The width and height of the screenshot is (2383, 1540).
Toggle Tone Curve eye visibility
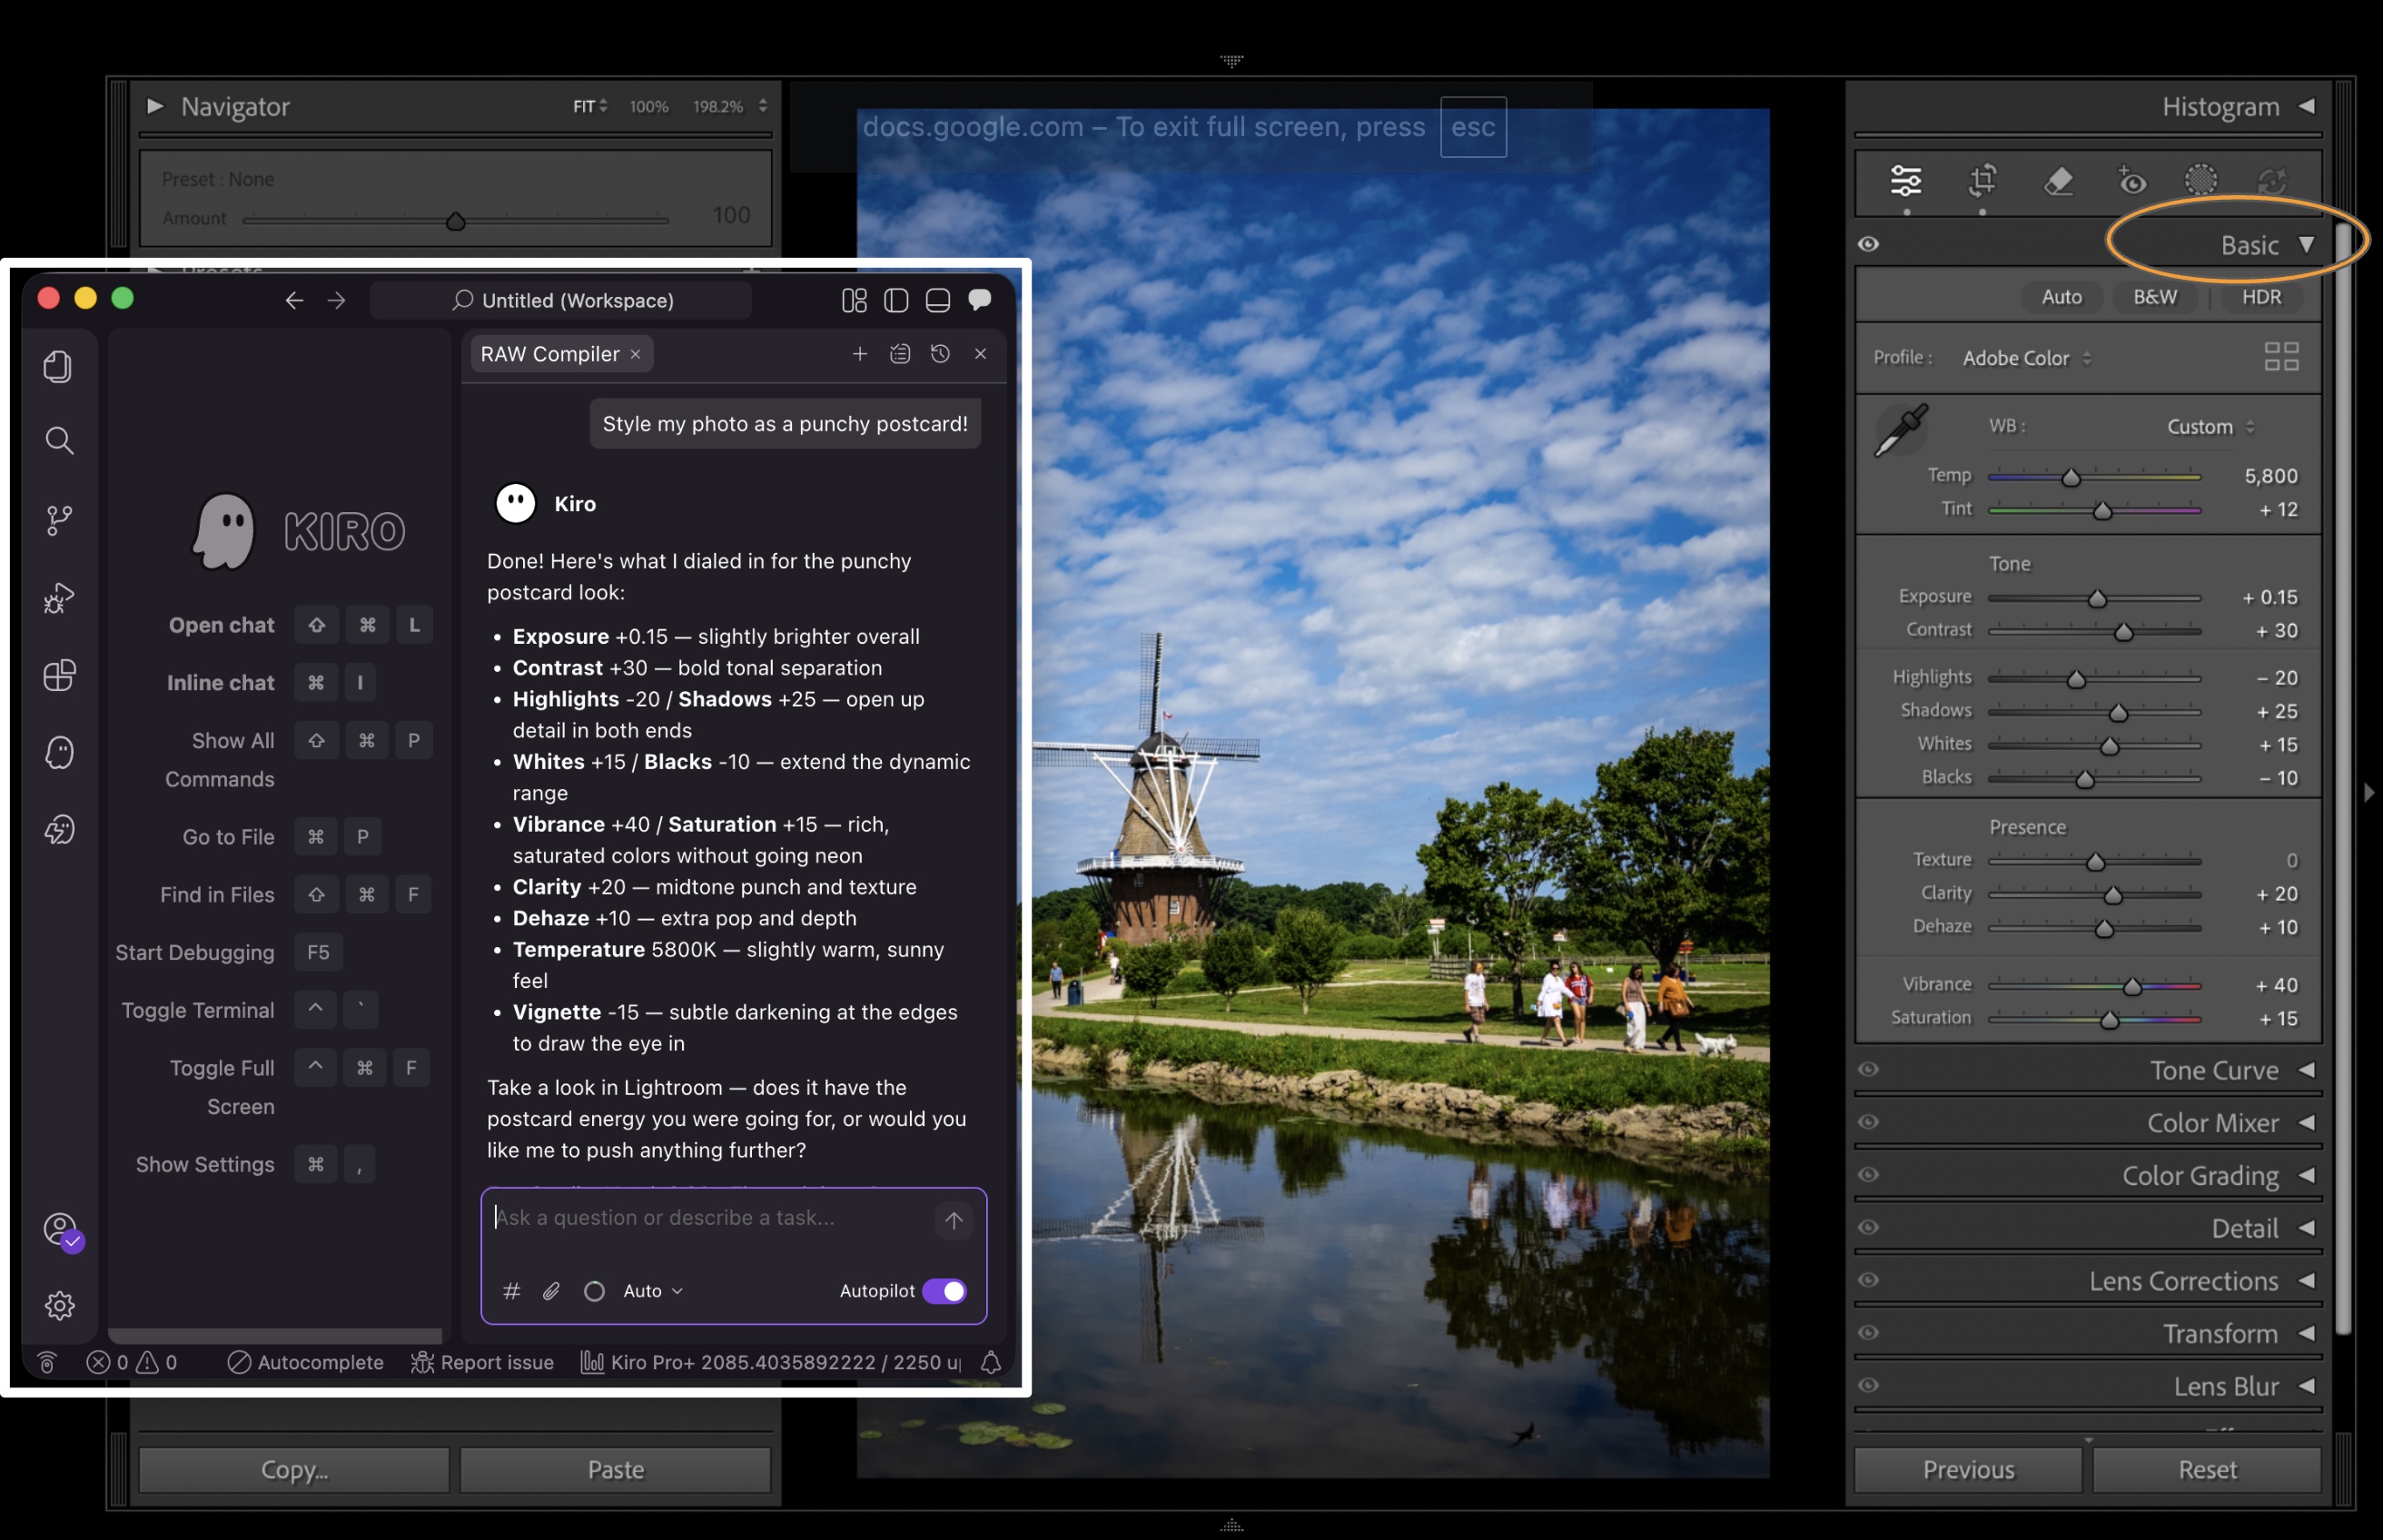[1868, 1069]
